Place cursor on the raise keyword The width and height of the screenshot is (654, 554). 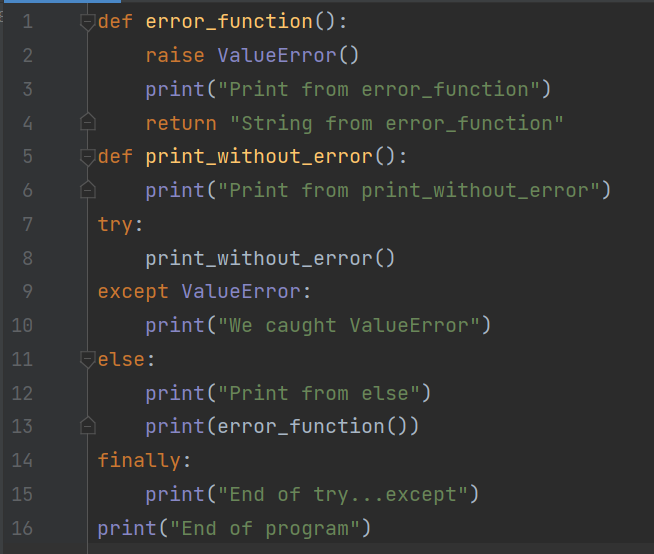click(x=175, y=56)
